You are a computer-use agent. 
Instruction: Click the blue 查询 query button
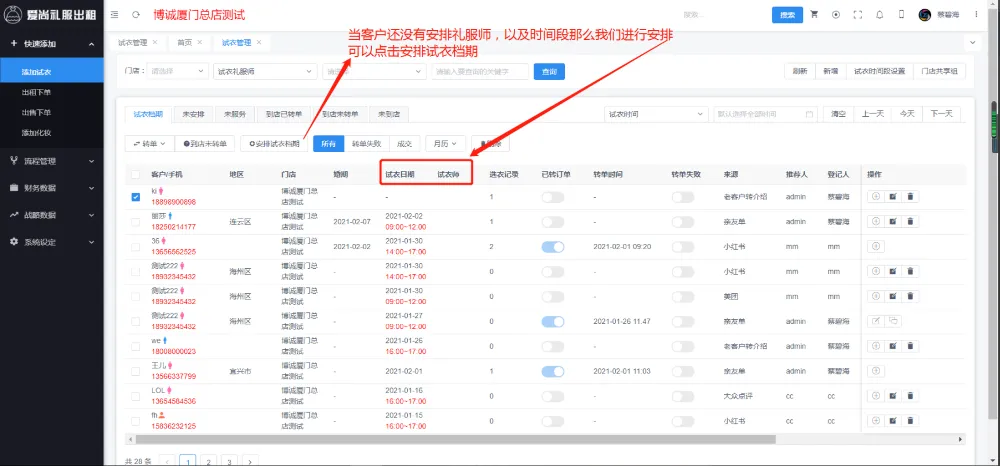[548, 72]
